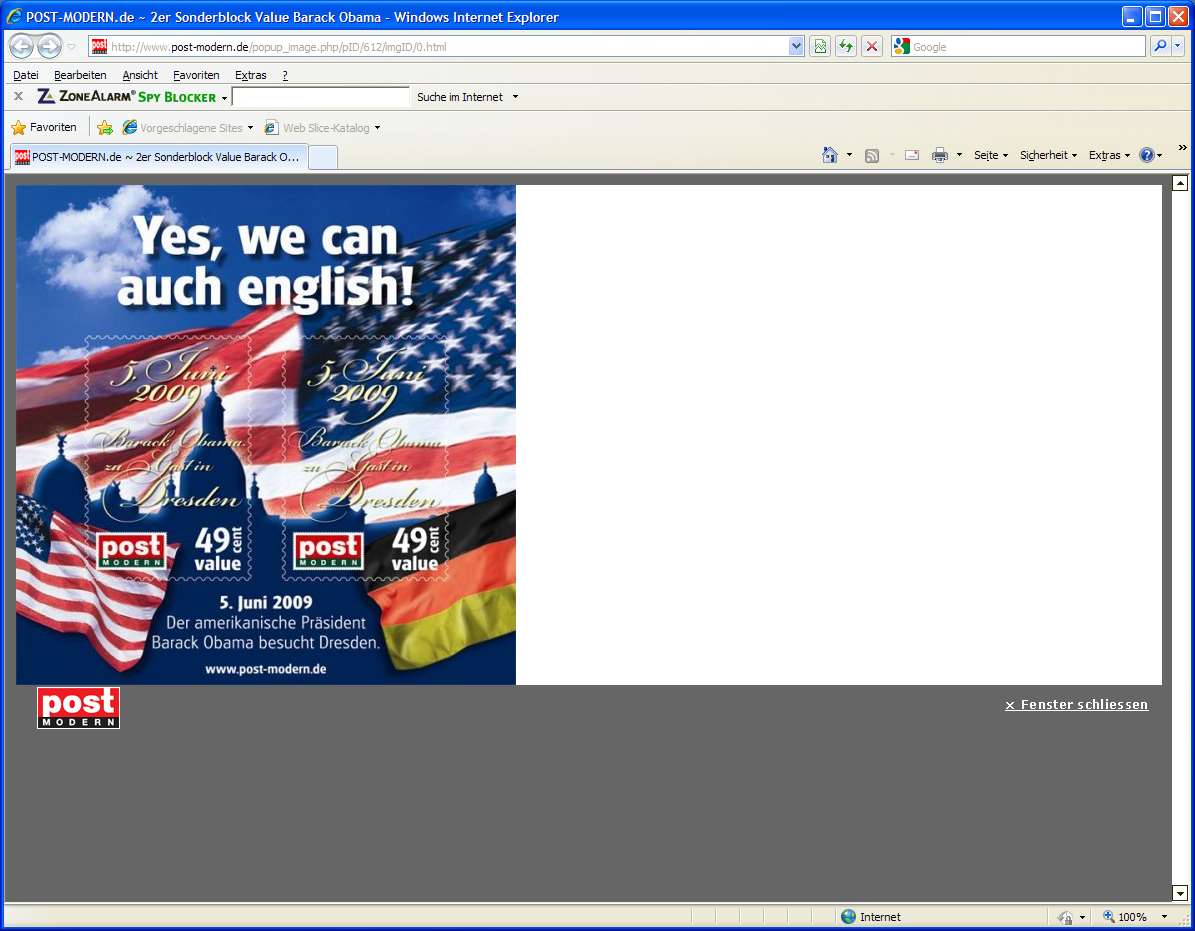Open Vorgeschlagene Sites link
This screenshot has width=1195, height=931.
tap(187, 127)
